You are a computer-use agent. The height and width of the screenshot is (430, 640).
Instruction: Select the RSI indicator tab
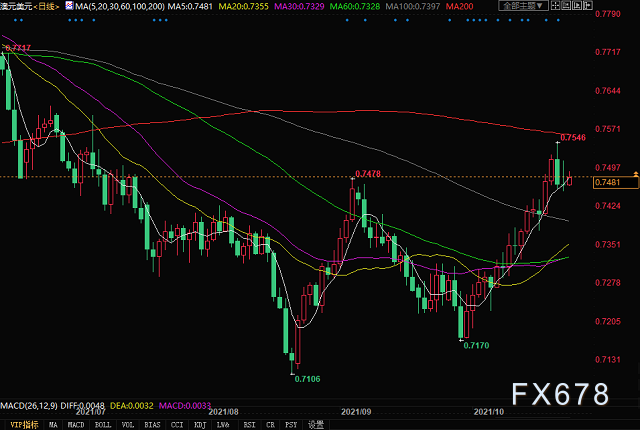(x=249, y=425)
